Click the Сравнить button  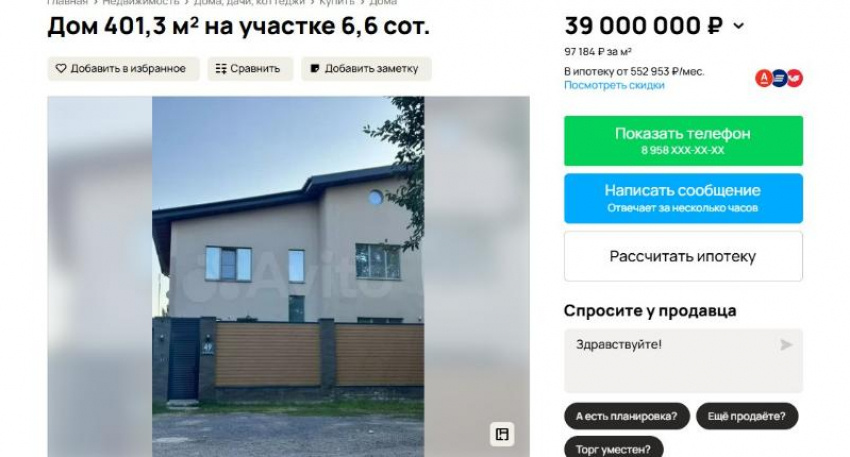coord(250,69)
